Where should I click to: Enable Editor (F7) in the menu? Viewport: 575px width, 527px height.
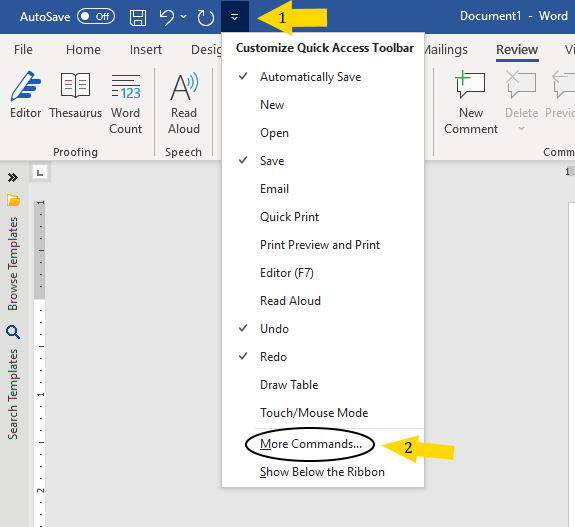tap(323, 273)
